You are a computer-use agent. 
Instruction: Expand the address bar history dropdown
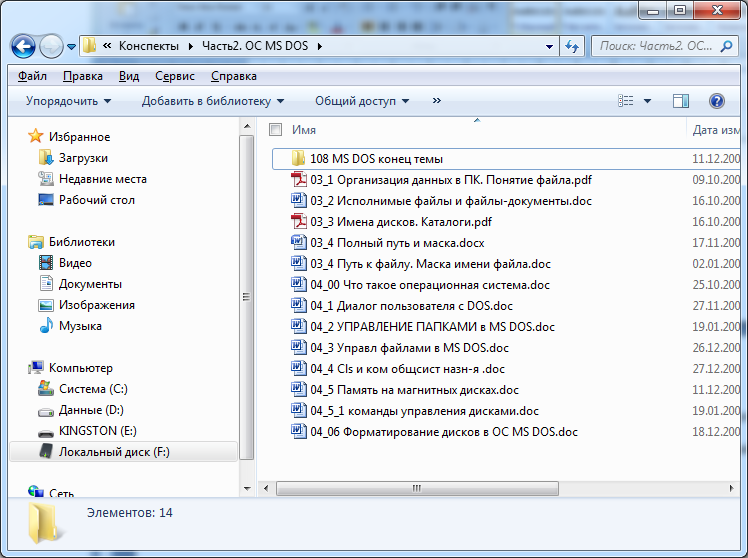point(549,47)
